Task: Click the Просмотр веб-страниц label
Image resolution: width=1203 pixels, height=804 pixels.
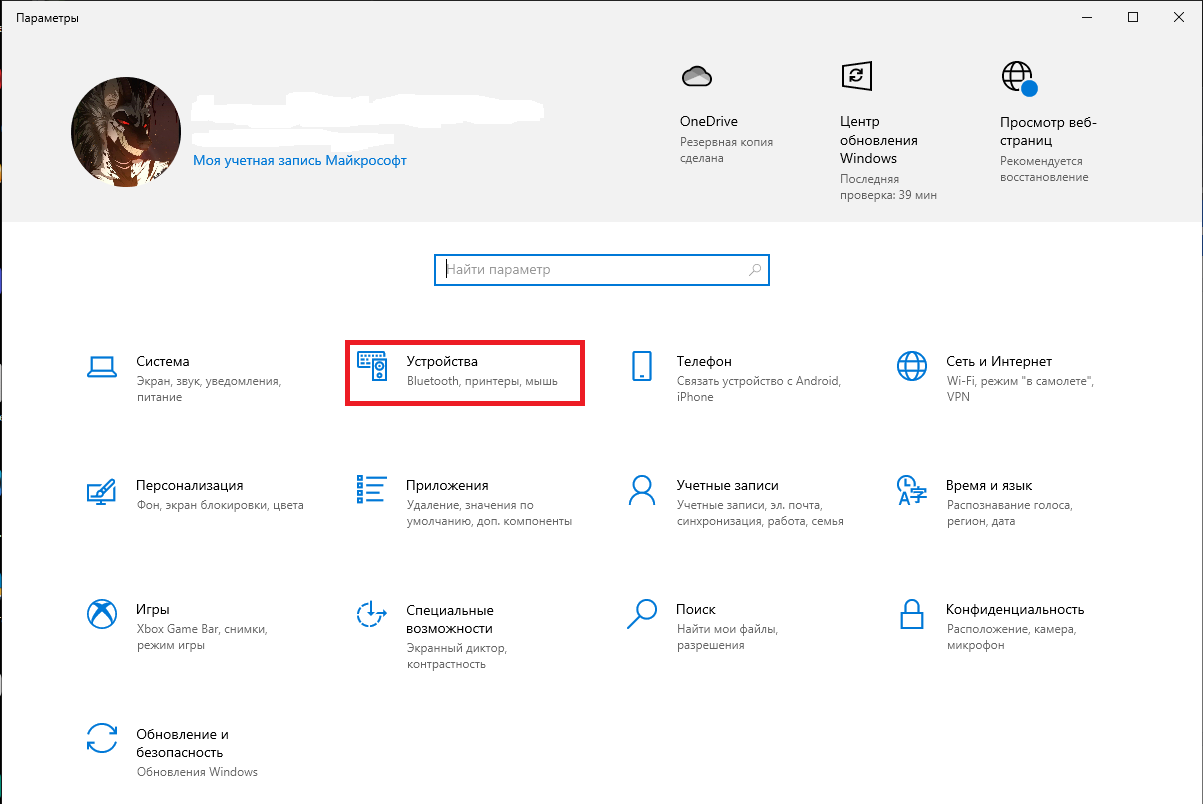Action: tap(1049, 131)
